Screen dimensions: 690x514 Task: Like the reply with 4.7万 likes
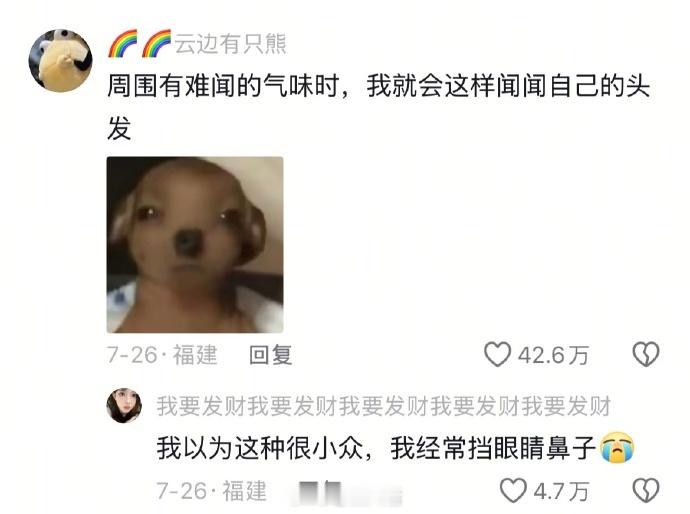pyautogui.click(x=513, y=491)
